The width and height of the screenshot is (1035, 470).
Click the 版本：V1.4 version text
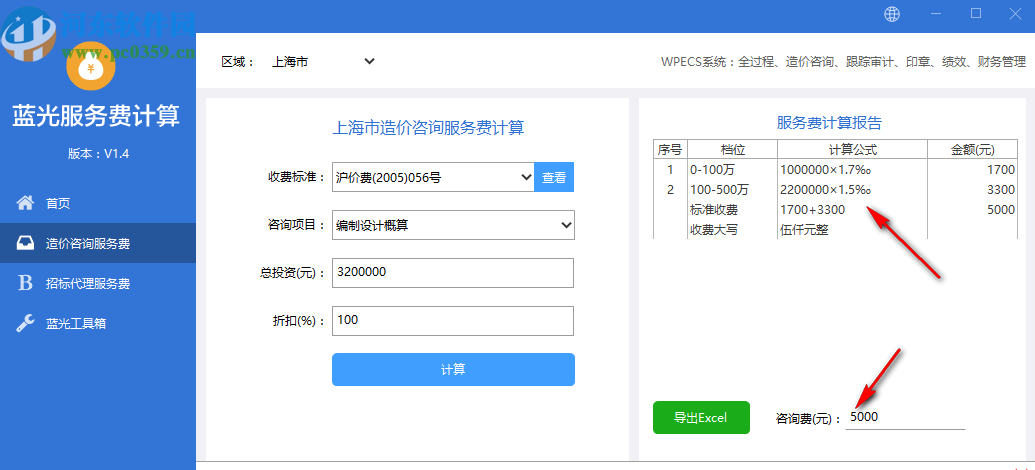coord(98,154)
